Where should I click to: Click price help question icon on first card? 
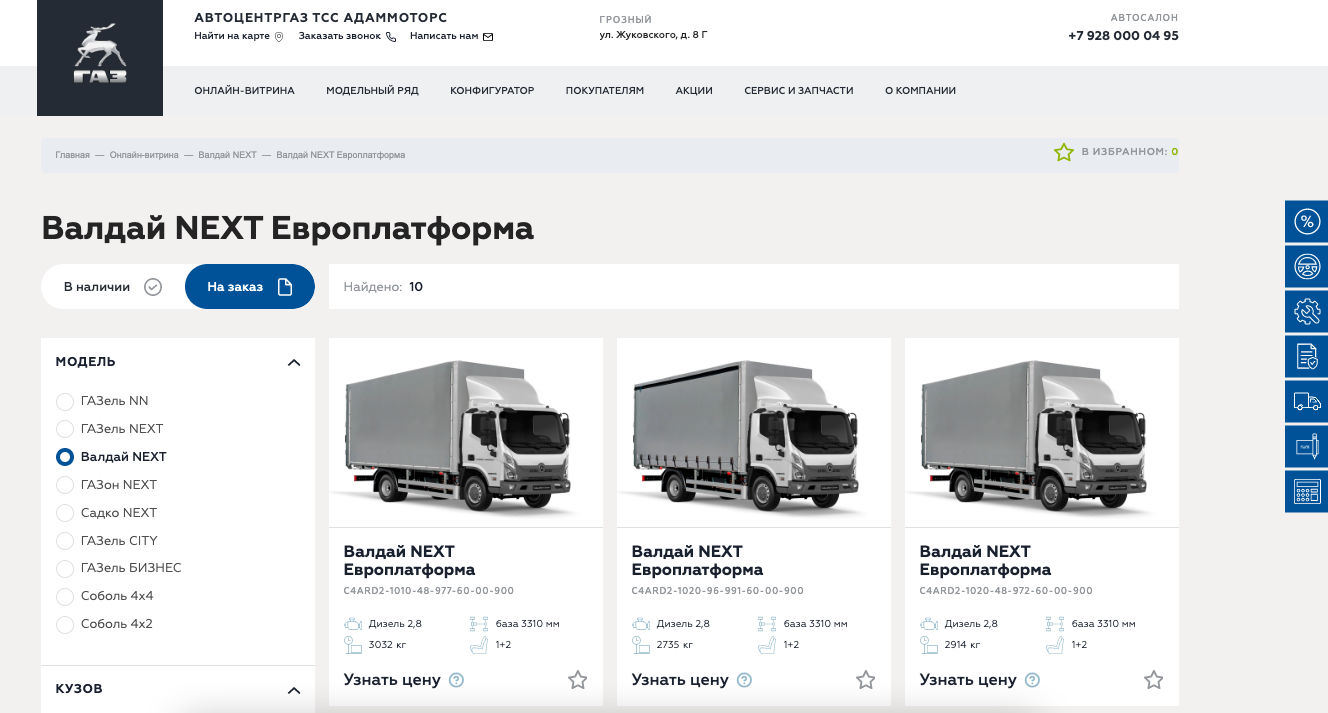(457, 680)
